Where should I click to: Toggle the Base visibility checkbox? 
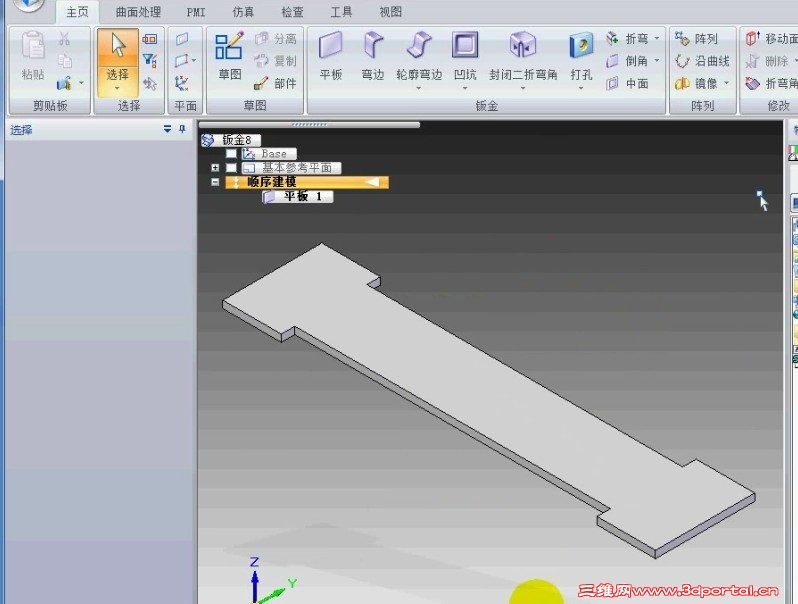pyautogui.click(x=231, y=153)
